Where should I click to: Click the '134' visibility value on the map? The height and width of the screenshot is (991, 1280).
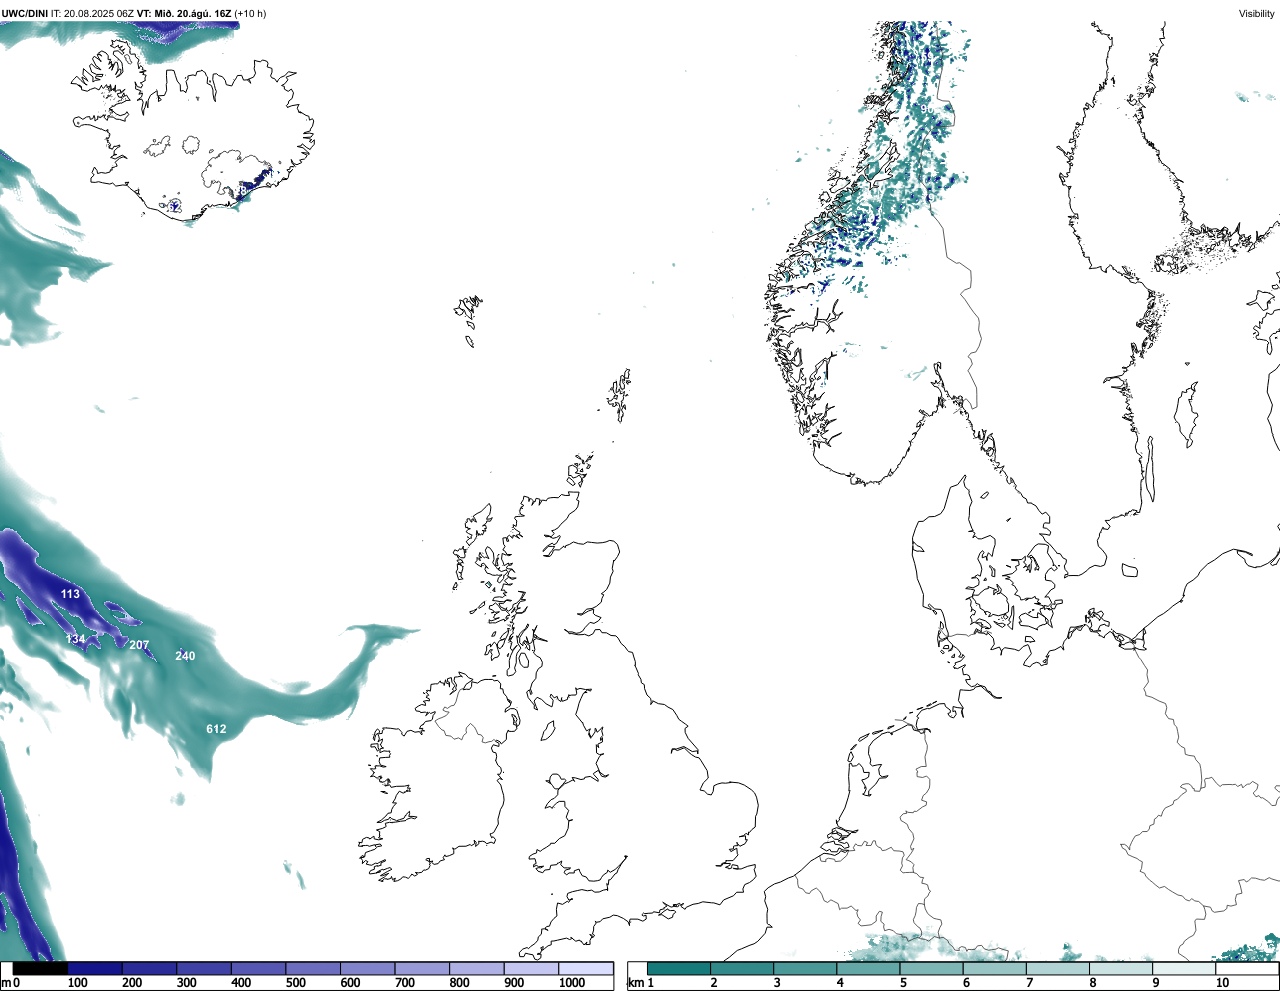(76, 639)
